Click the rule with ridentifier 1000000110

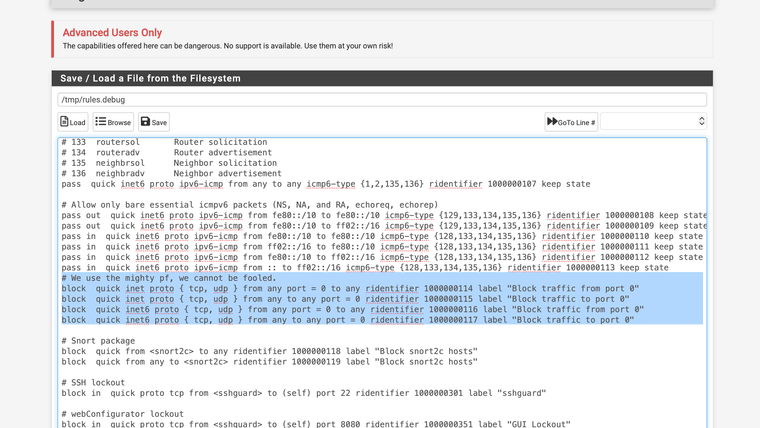[x=382, y=237]
